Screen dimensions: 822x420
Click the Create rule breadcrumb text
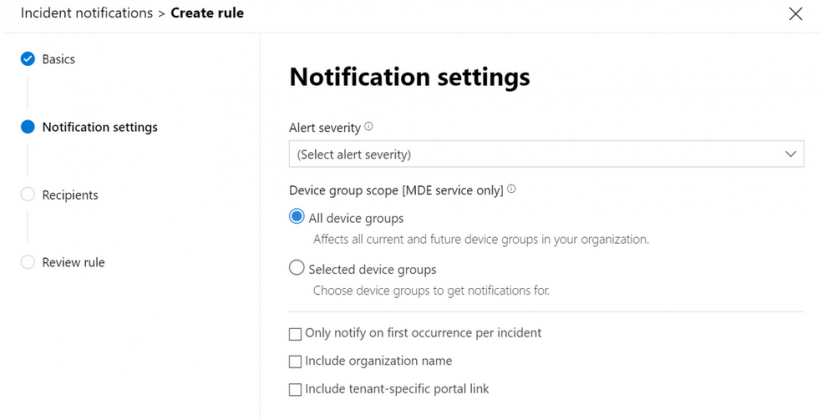coord(207,13)
